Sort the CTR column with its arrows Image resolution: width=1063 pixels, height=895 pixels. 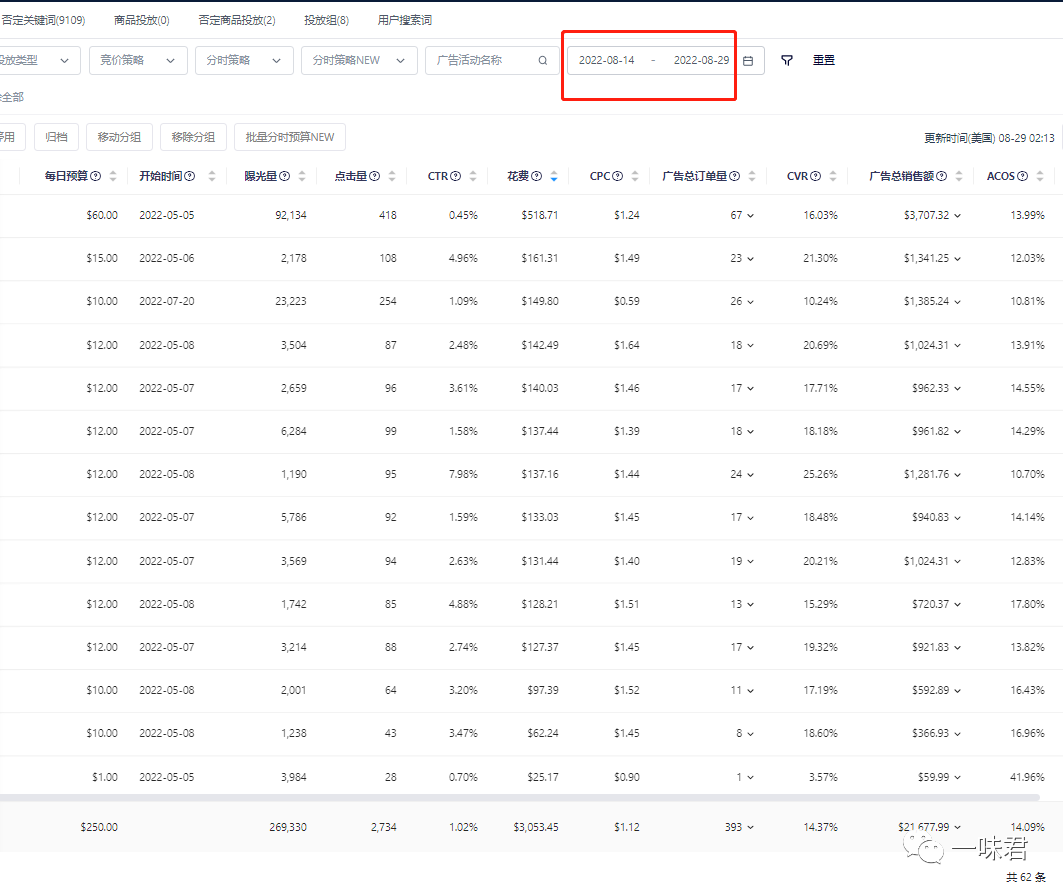point(473,176)
